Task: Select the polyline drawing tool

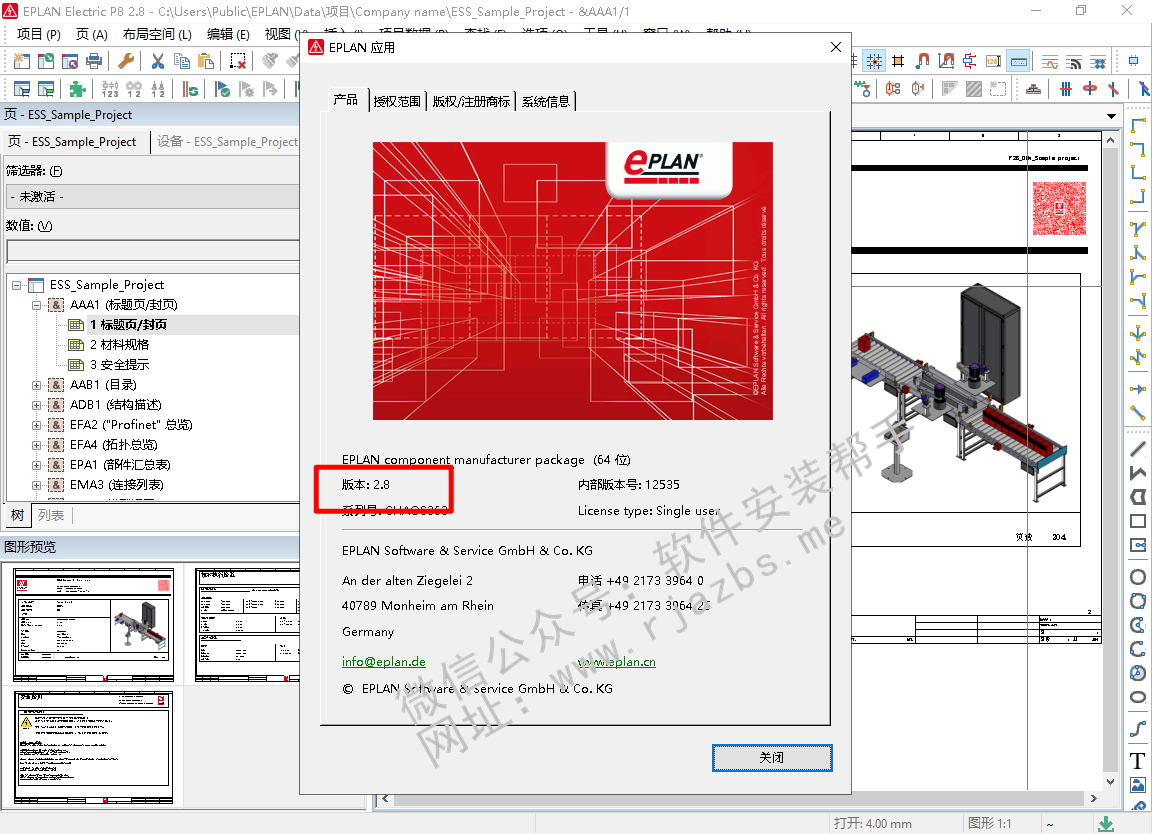Action: (x=1138, y=472)
